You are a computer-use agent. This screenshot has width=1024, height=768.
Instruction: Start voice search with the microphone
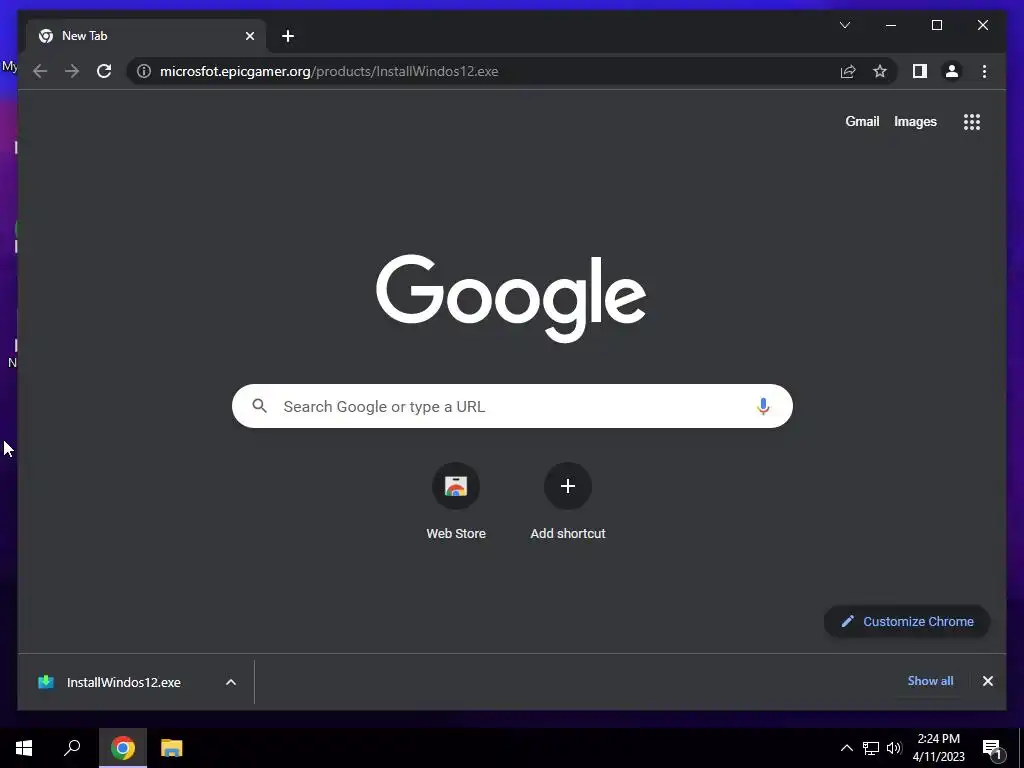coord(763,406)
